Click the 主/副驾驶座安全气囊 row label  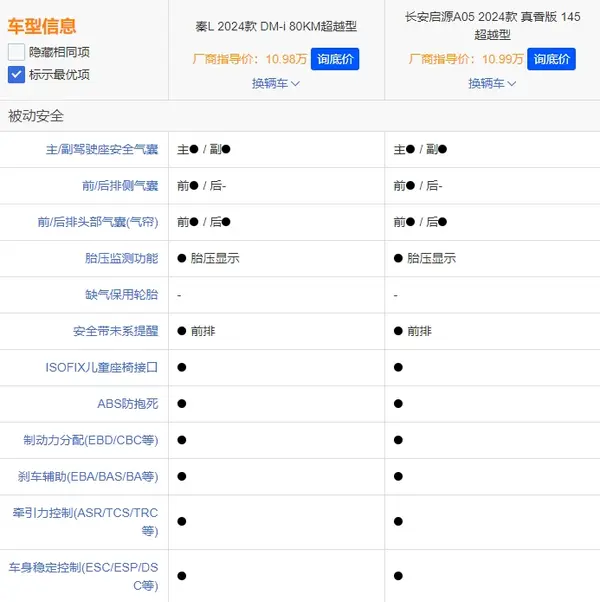click(x=102, y=149)
